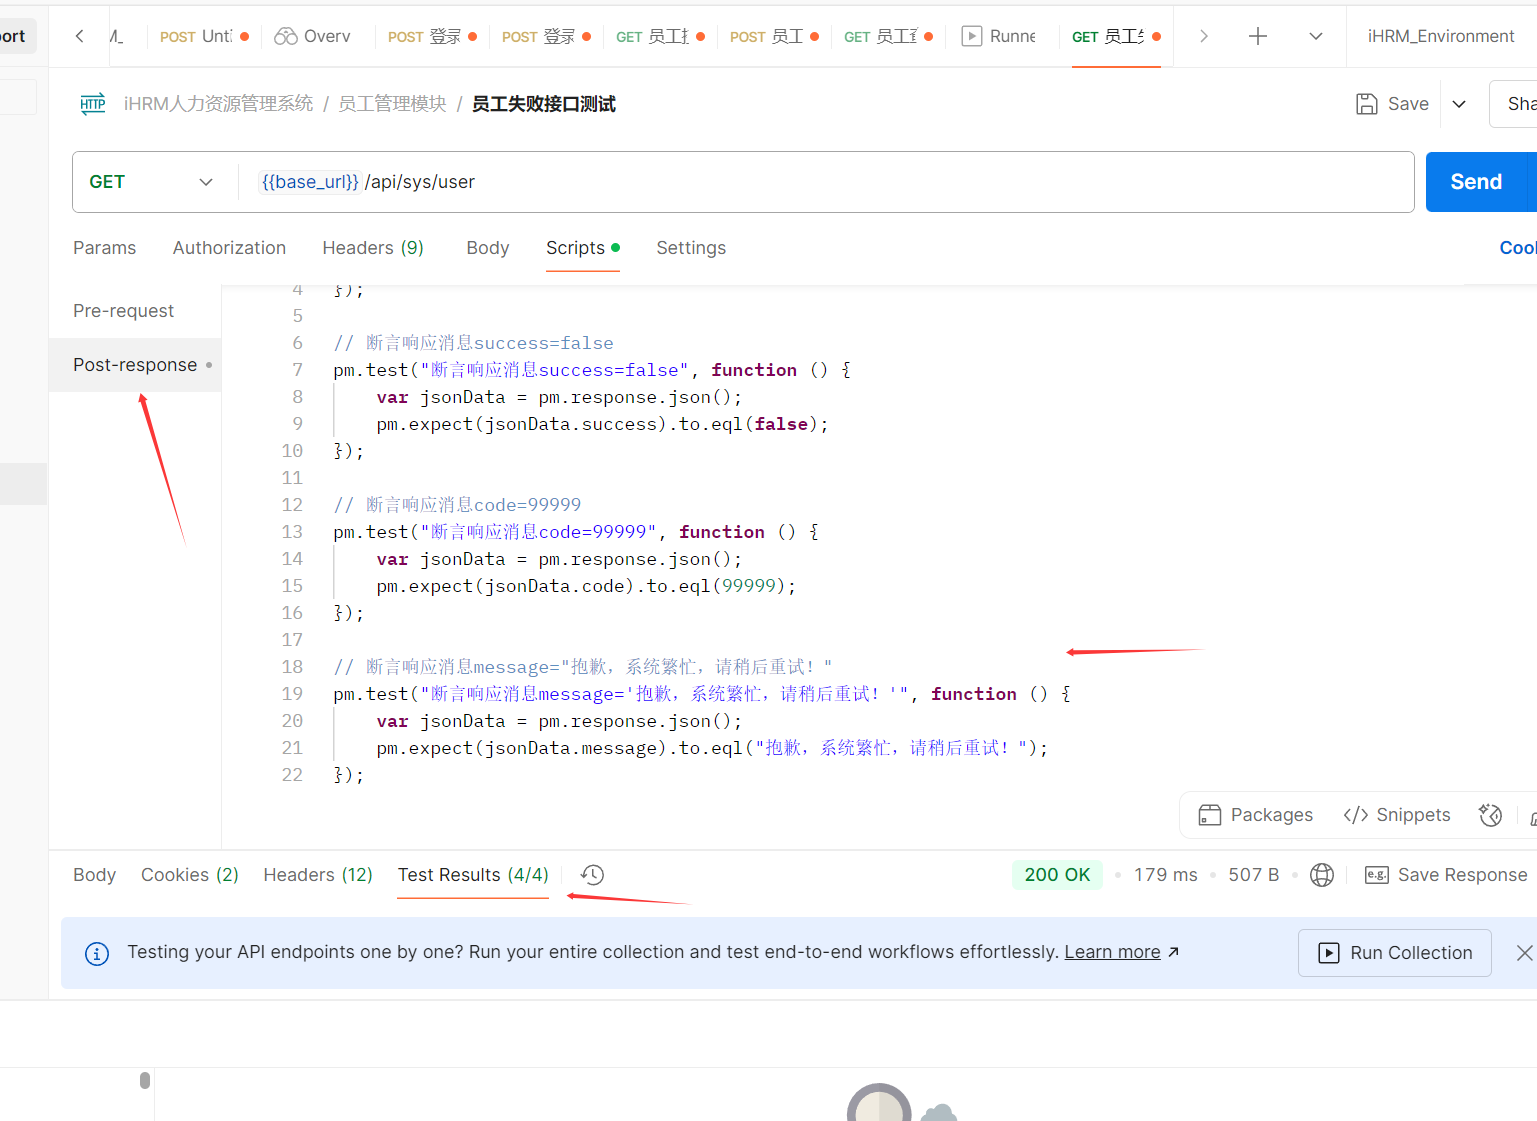Click the network globe icon

click(1322, 875)
